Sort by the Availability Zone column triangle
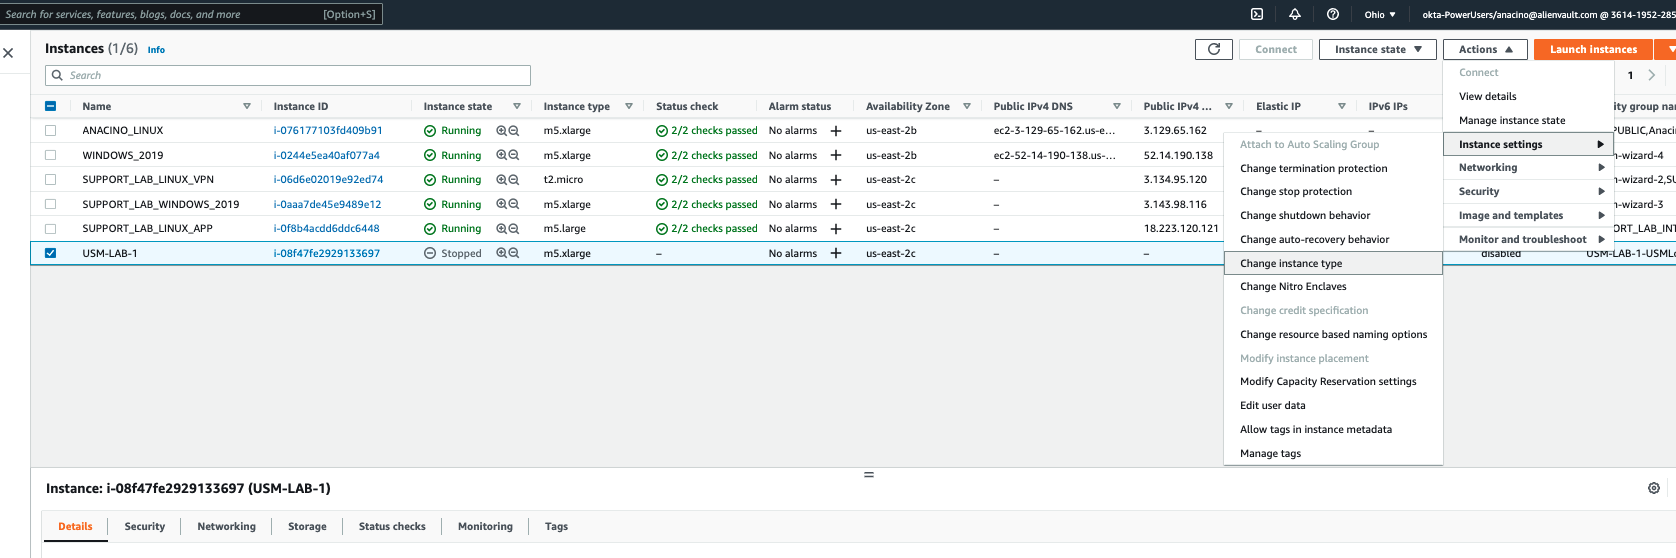Image resolution: width=1676 pixels, height=558 pixels. pyautogui.click(x=967, y=106)
